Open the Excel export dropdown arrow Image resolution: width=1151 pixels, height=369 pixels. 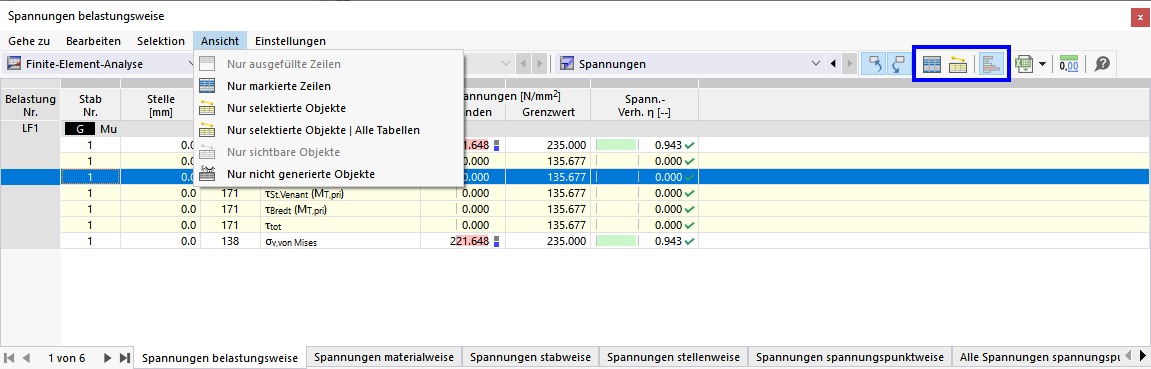(1042, 65)
